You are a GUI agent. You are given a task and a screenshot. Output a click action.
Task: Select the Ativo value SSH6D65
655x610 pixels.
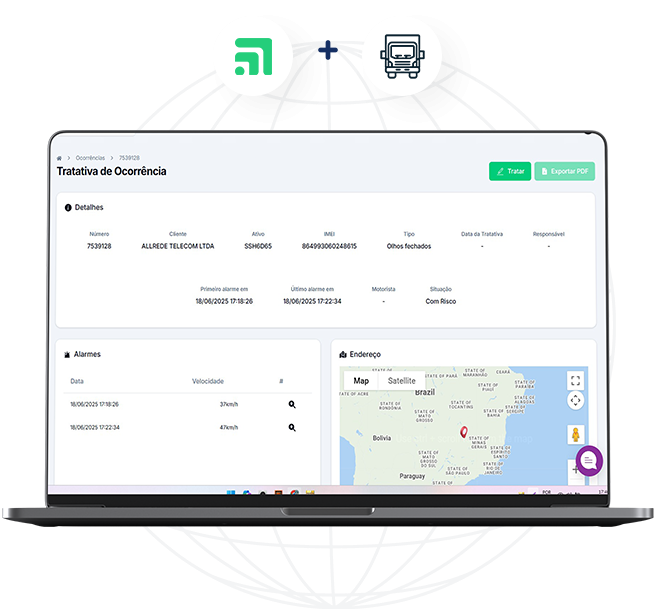point(258,247)
